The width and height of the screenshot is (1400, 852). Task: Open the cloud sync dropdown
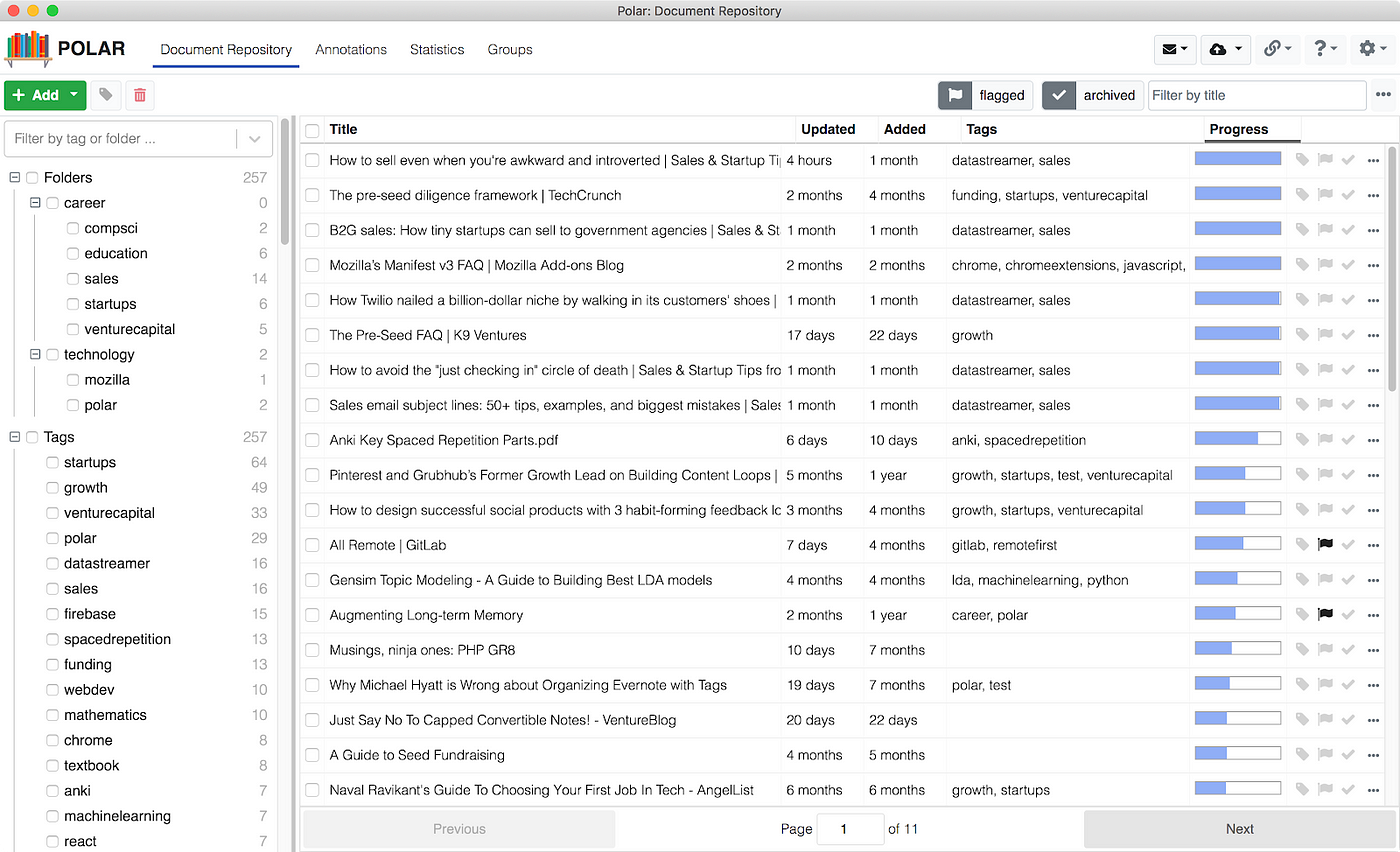click(1225, 48)
